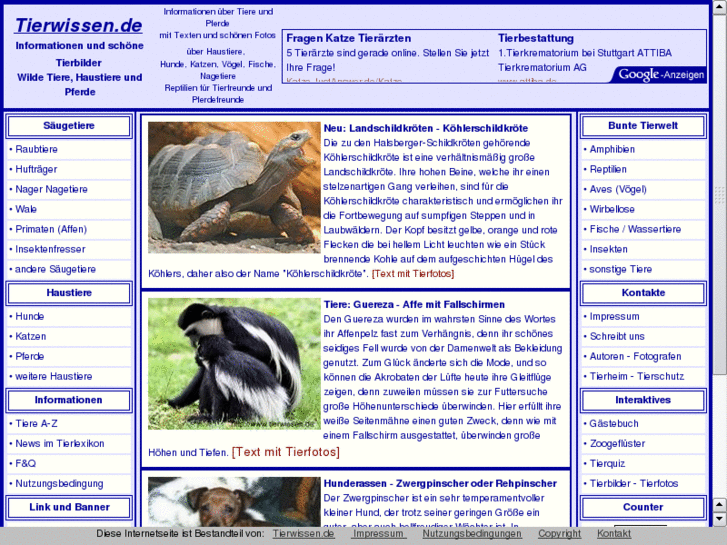Open footer Tierwissen.de link
Viewport: 727px width, 545px height.
(303, 533)
